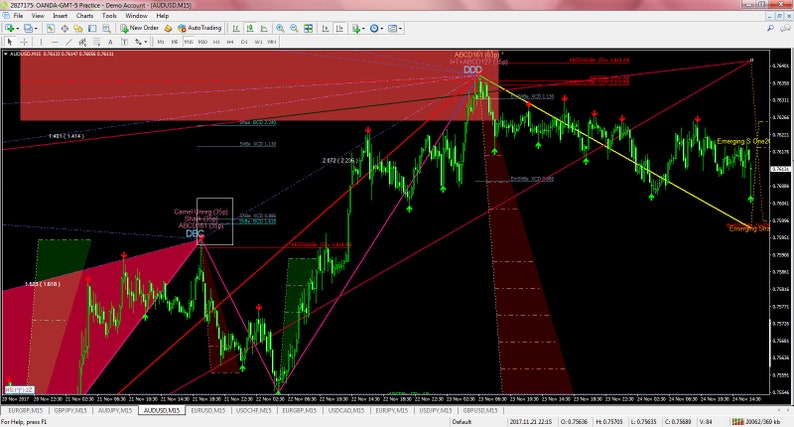Click the DDD pattern label on chart
The width and height of the screenshot is (794, 427).
click(472, 70)
